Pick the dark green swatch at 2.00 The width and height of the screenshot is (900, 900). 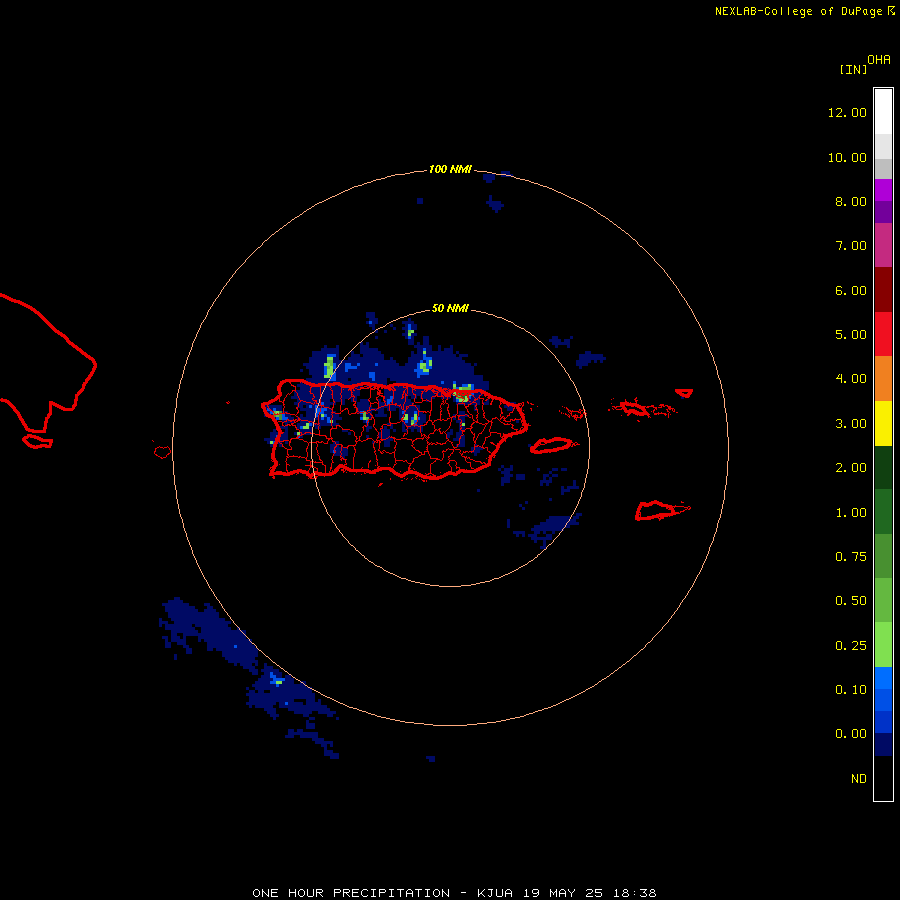[883, 467]
